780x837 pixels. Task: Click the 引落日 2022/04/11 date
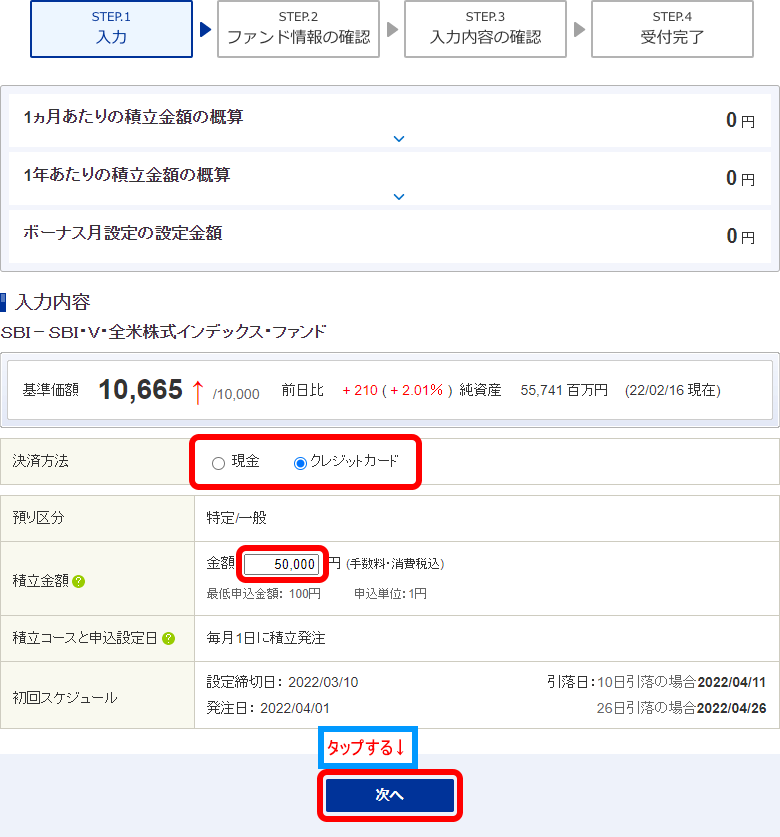tap(731, 682)
